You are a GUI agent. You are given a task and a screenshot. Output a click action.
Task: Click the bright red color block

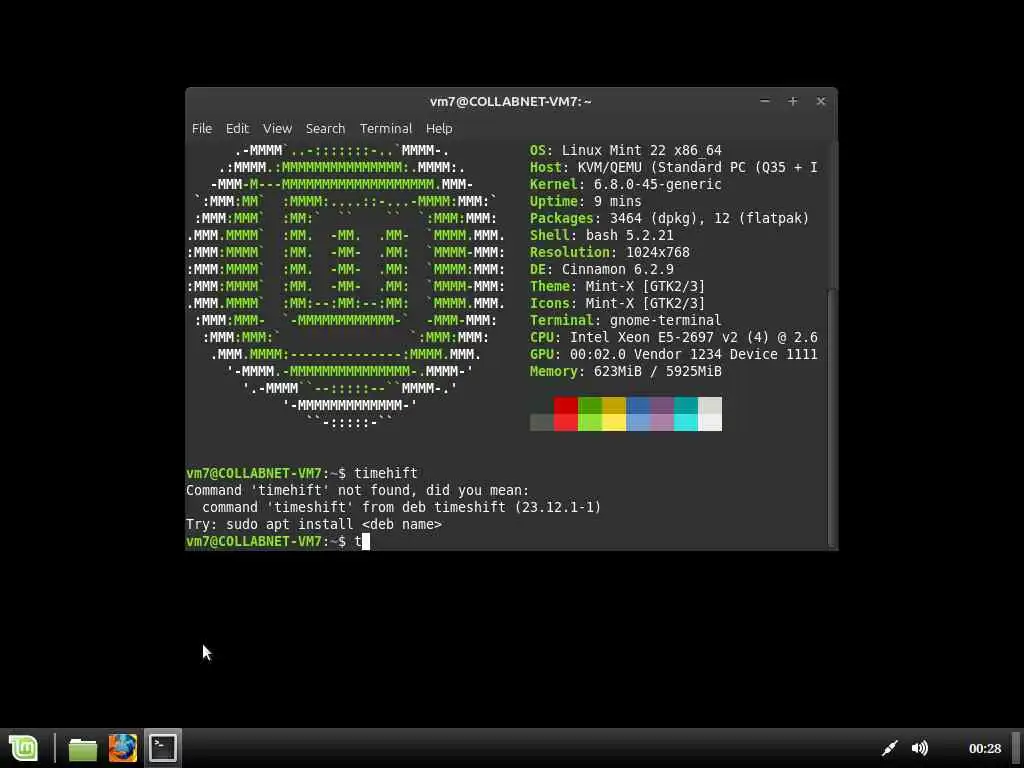[x=566, y=423]
